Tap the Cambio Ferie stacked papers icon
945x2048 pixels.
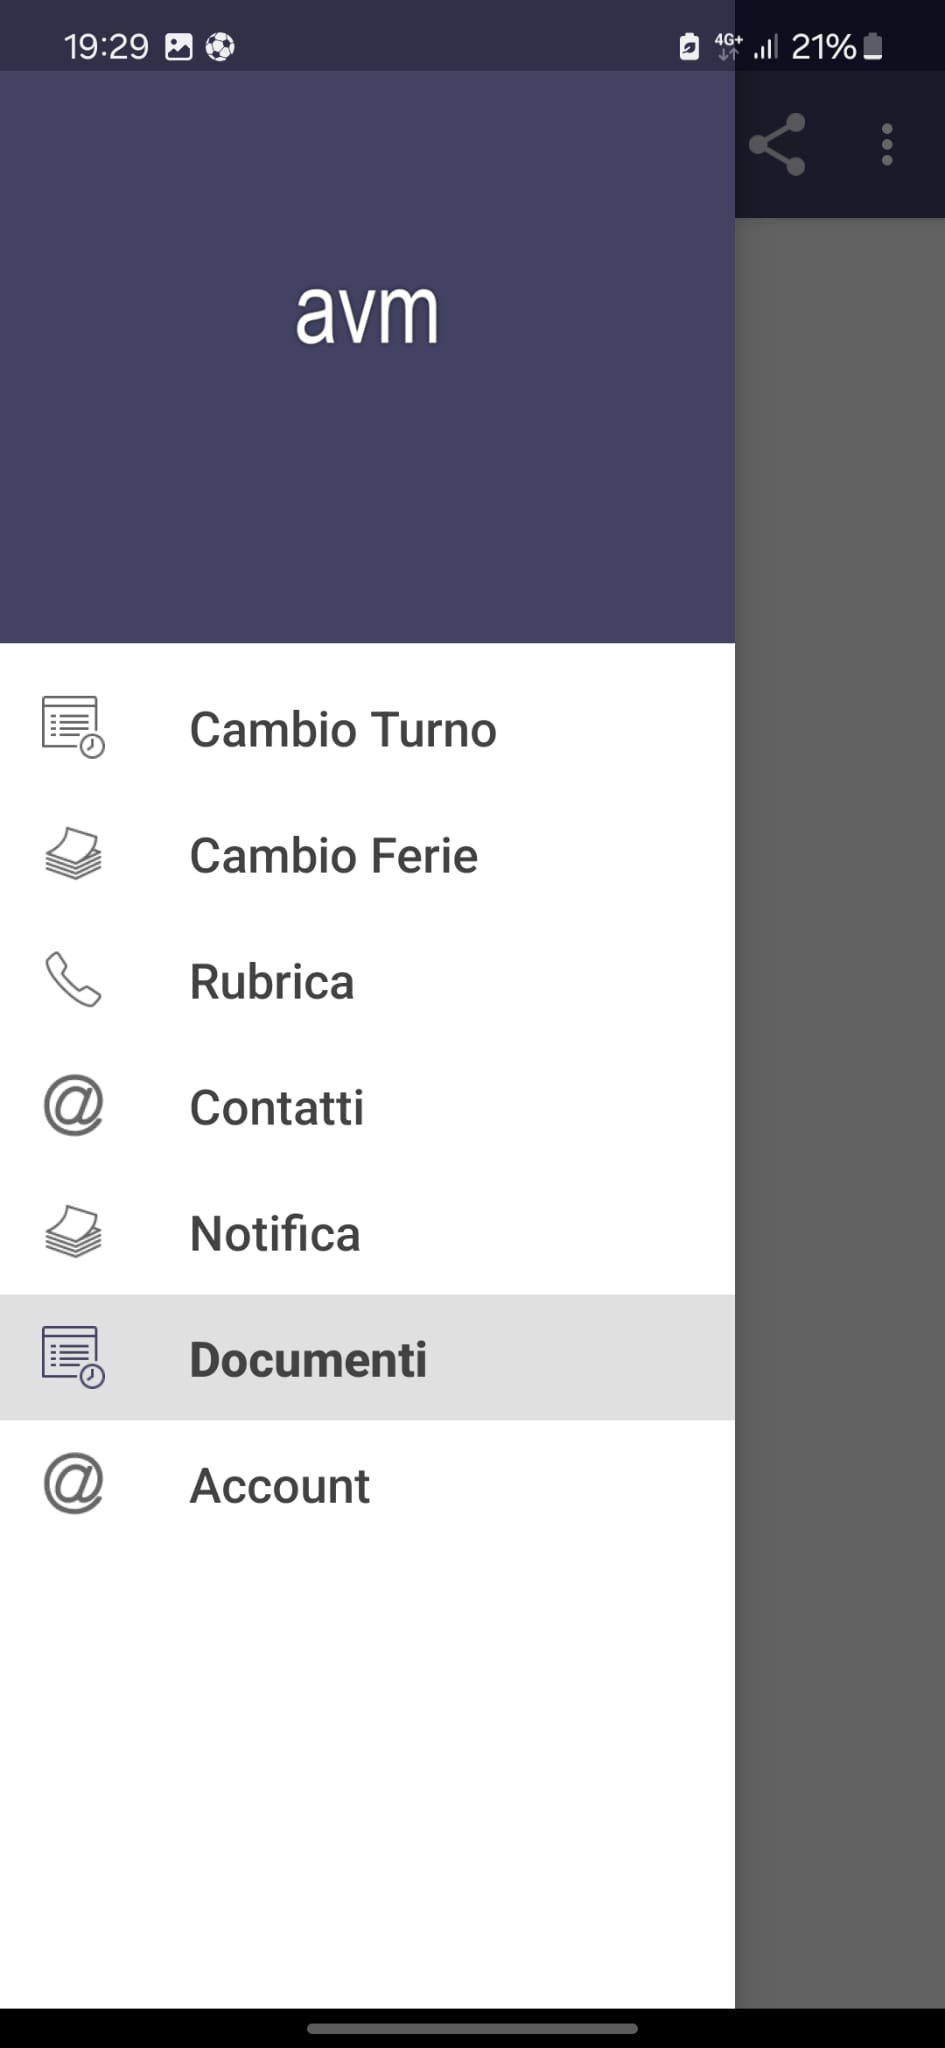tap(73, 854)
